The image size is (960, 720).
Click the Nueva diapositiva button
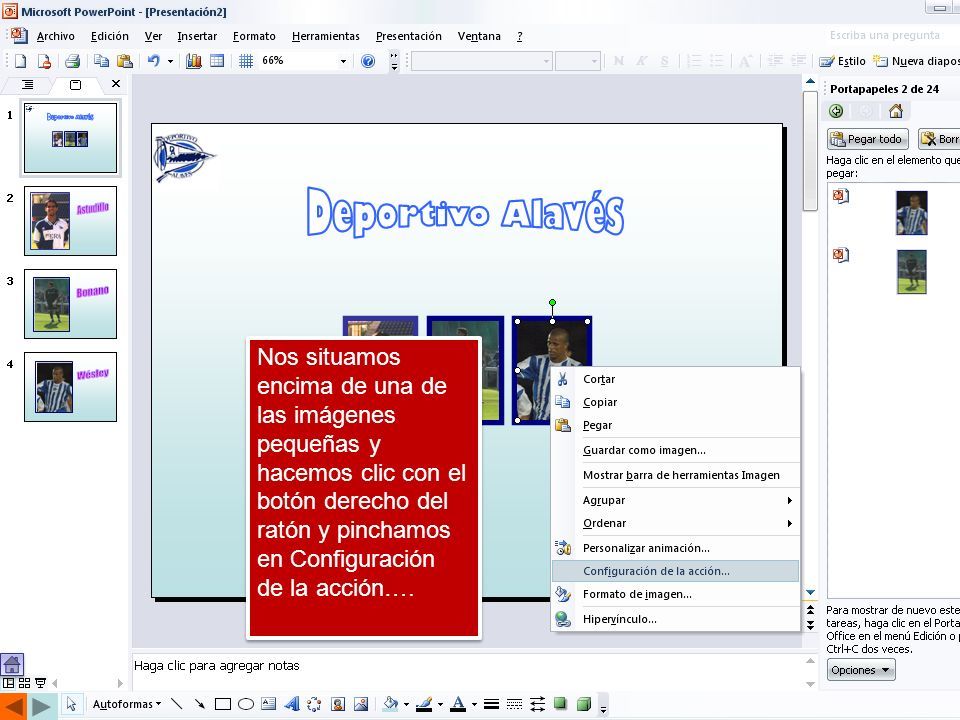point(916,61)
